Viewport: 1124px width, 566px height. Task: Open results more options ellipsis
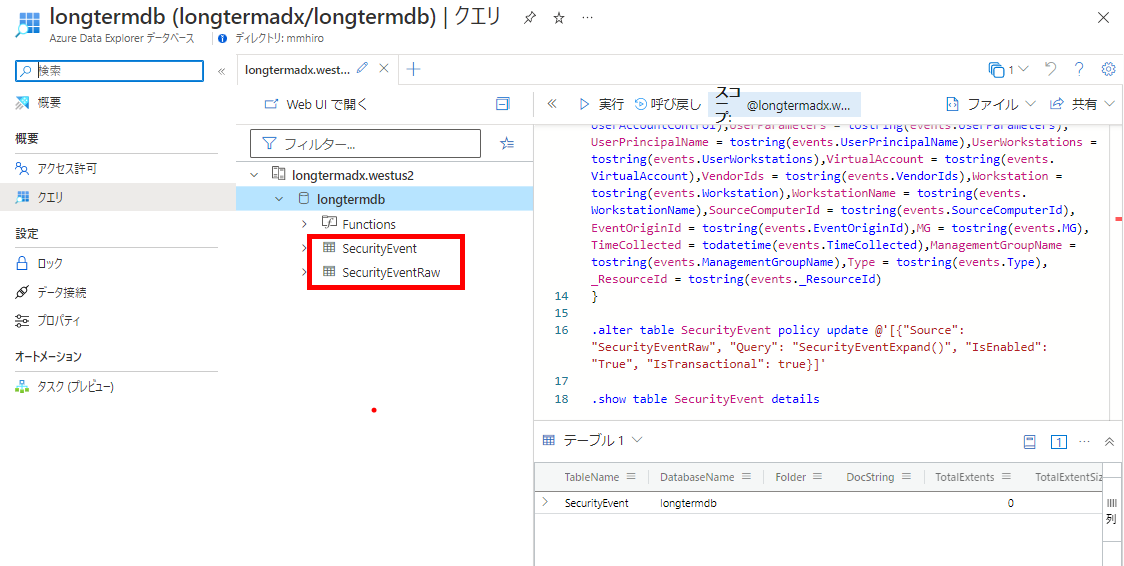(x=1085, y=441)
